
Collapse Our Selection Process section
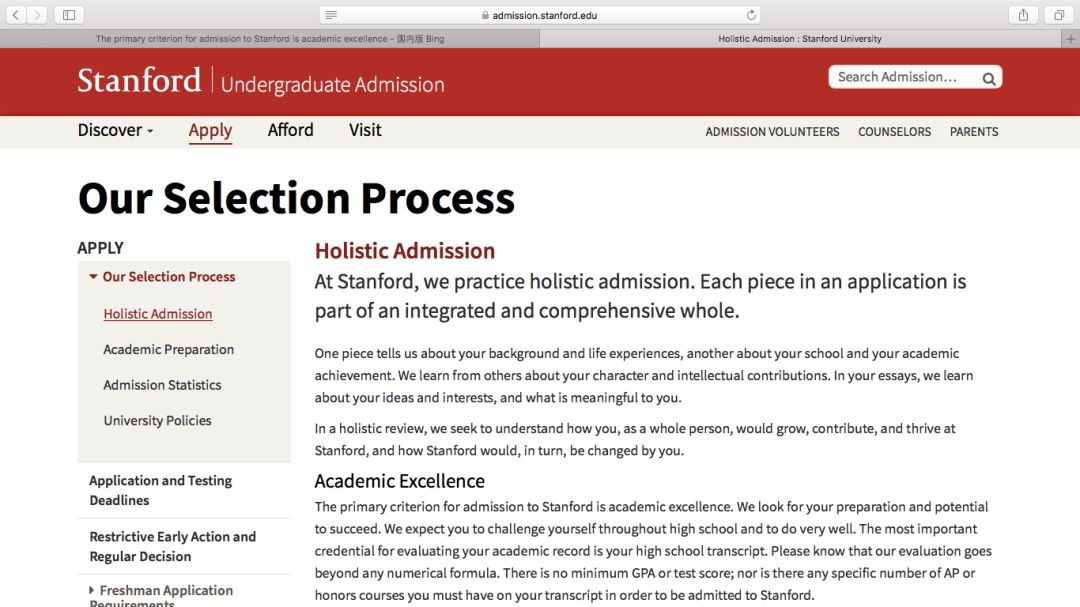pos(93,276)
